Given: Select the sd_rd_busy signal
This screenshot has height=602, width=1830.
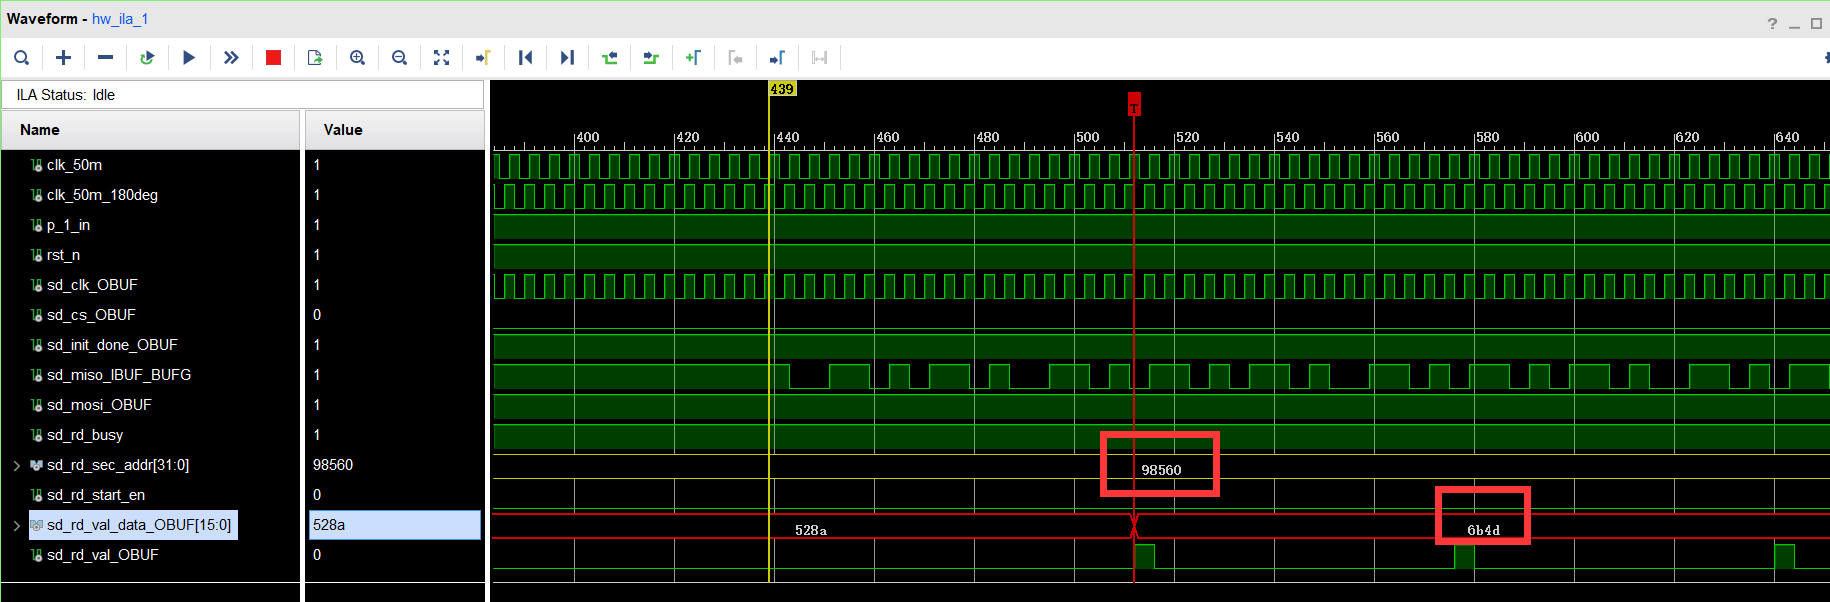Looking at the screenshot, I should (85, 435).
